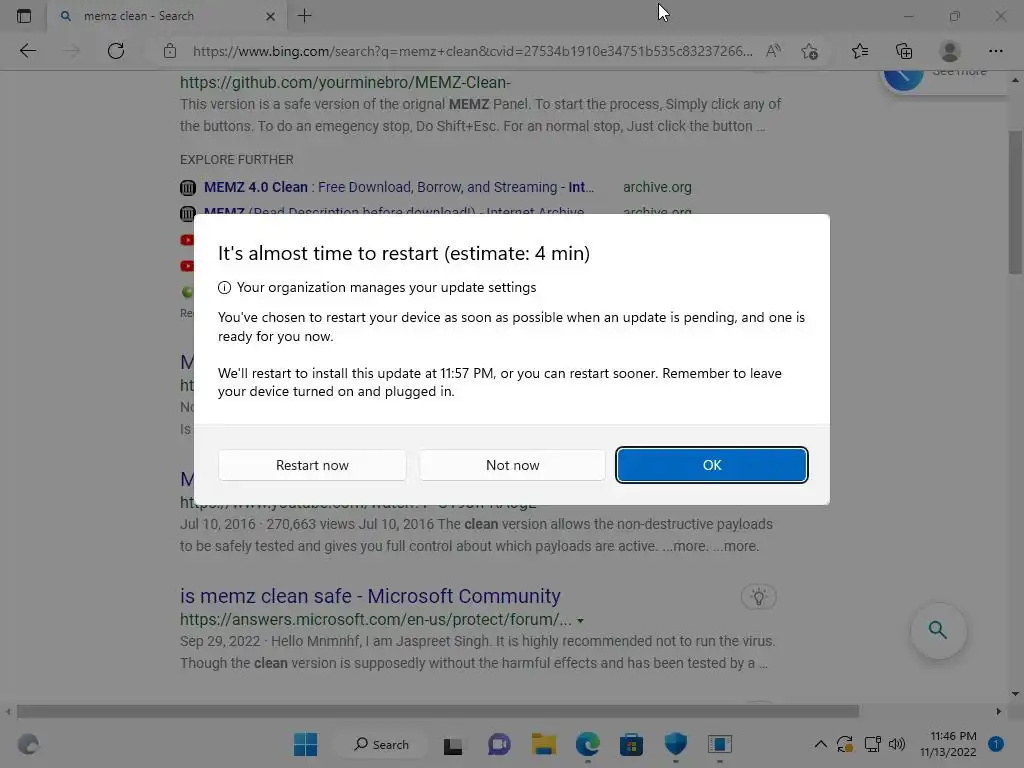View site information lock icon

170,51
